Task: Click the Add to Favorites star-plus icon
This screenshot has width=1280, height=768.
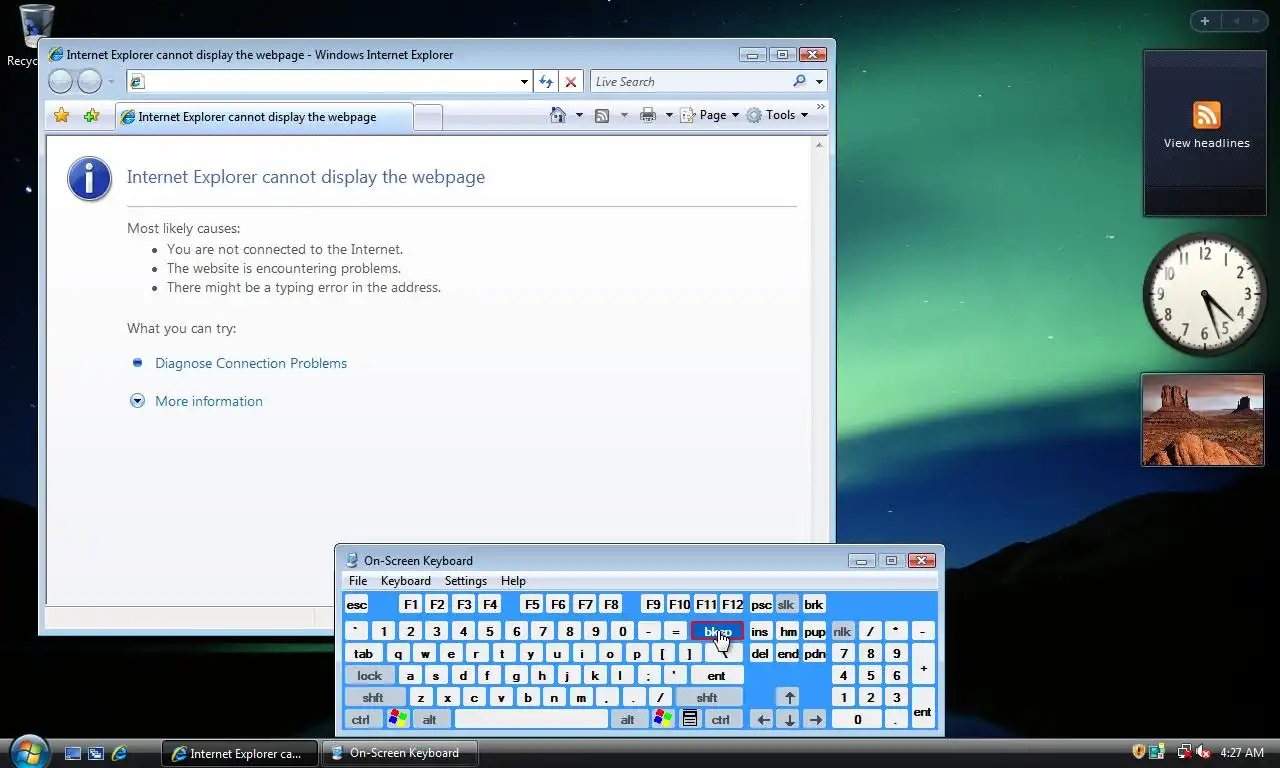Action: tap(91, 116)
